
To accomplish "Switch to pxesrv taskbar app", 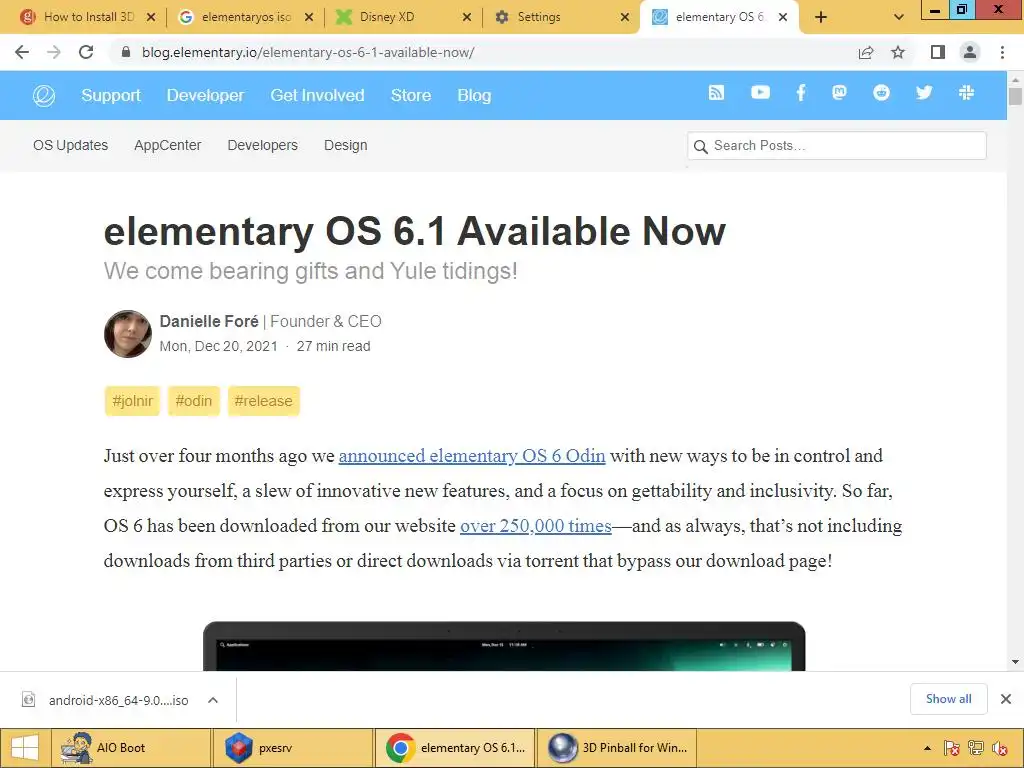I will pos(293,748).
